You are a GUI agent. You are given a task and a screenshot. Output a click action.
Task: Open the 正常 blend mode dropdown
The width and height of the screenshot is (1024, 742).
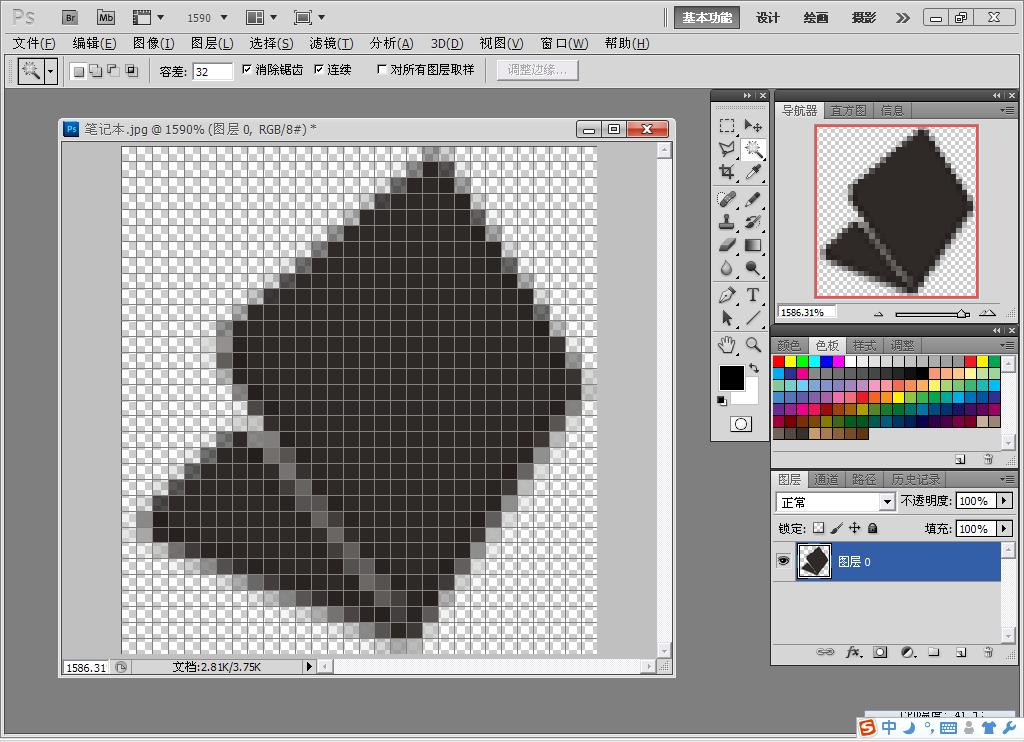(x=835, y=502)
